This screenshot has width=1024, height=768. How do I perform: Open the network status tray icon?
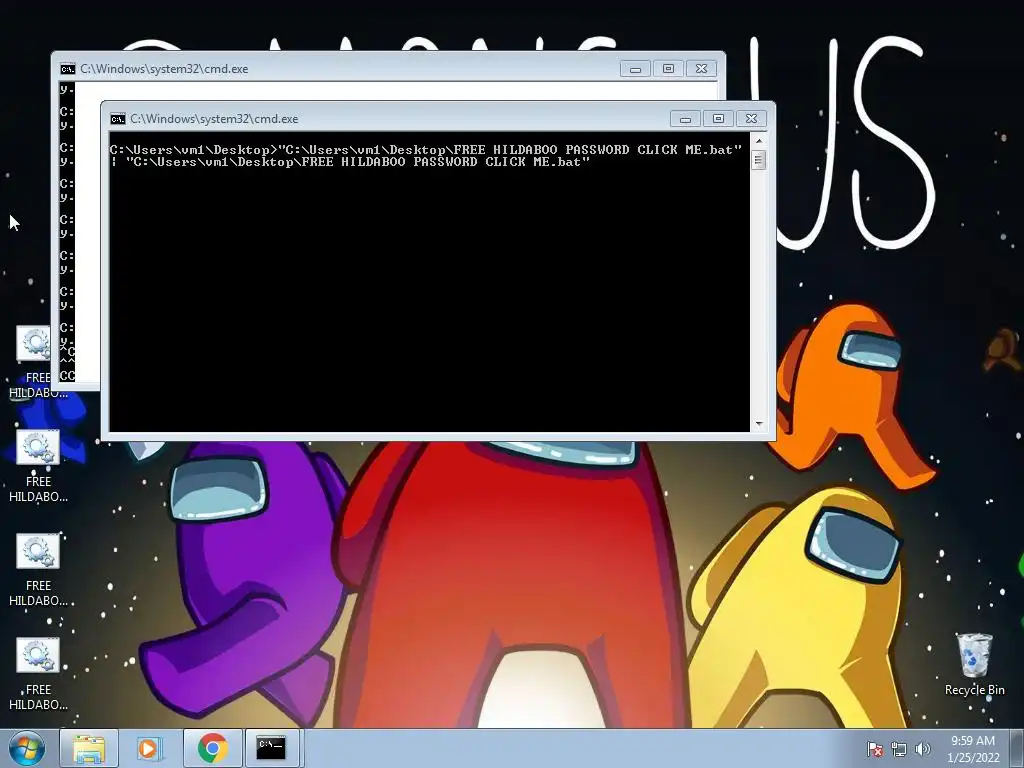tap(899, 749)
